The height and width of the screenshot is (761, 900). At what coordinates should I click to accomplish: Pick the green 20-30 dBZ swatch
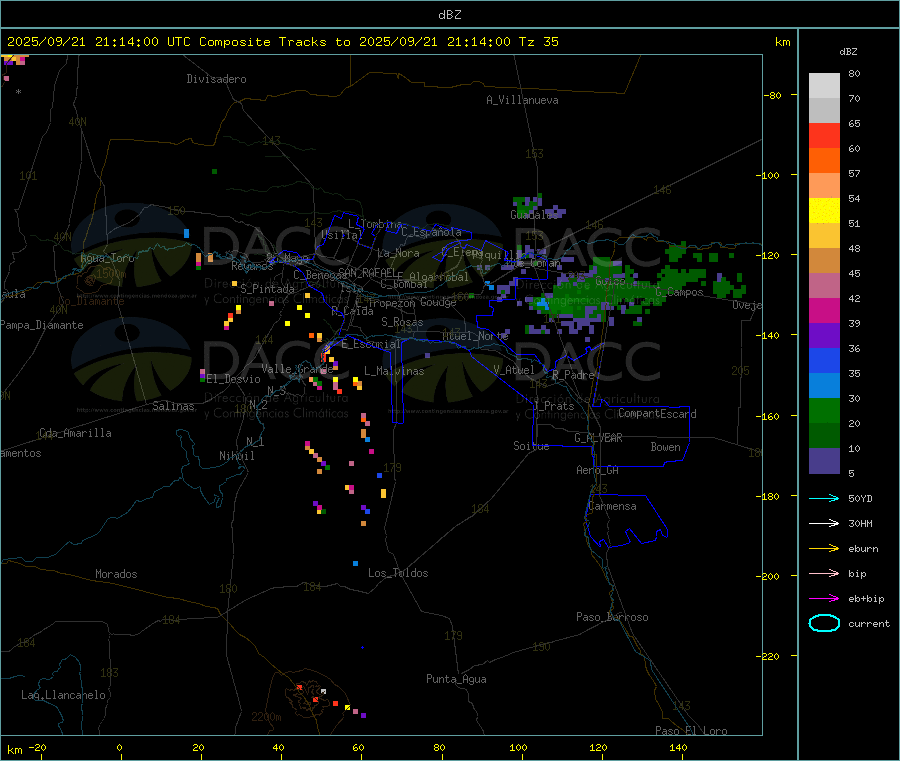[824, 410]
